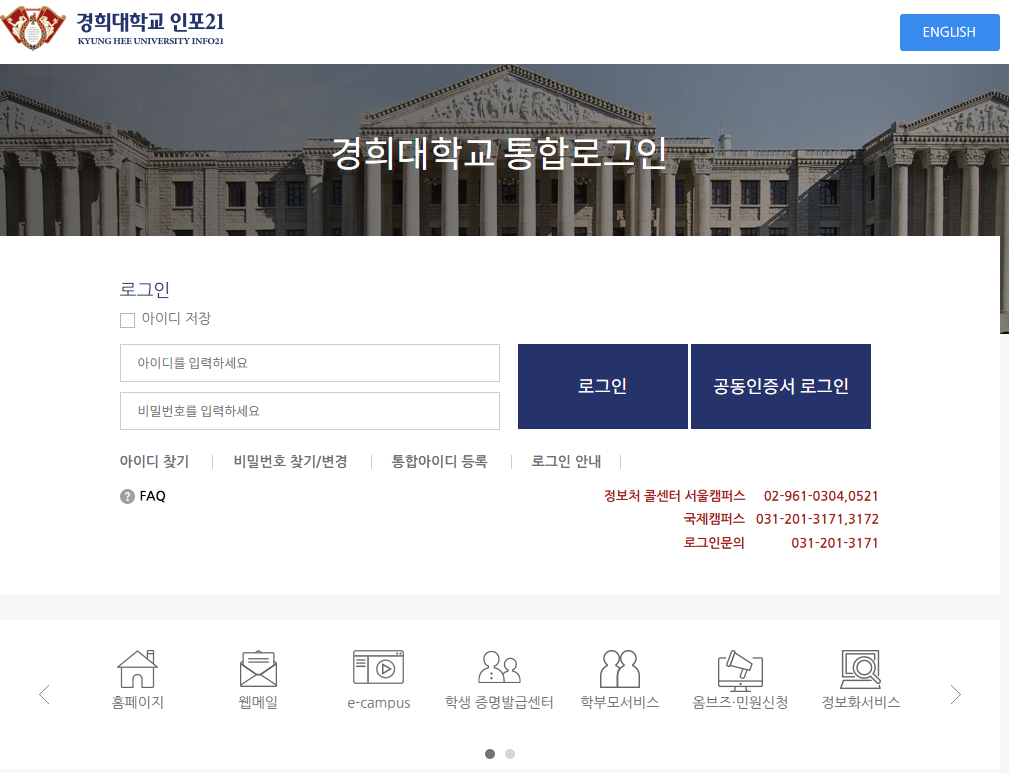Open the 학생 증명발급센터 certificate icon
Image resolution: width=1009 pixels, height=773 pixels.
tap(499, 668)
